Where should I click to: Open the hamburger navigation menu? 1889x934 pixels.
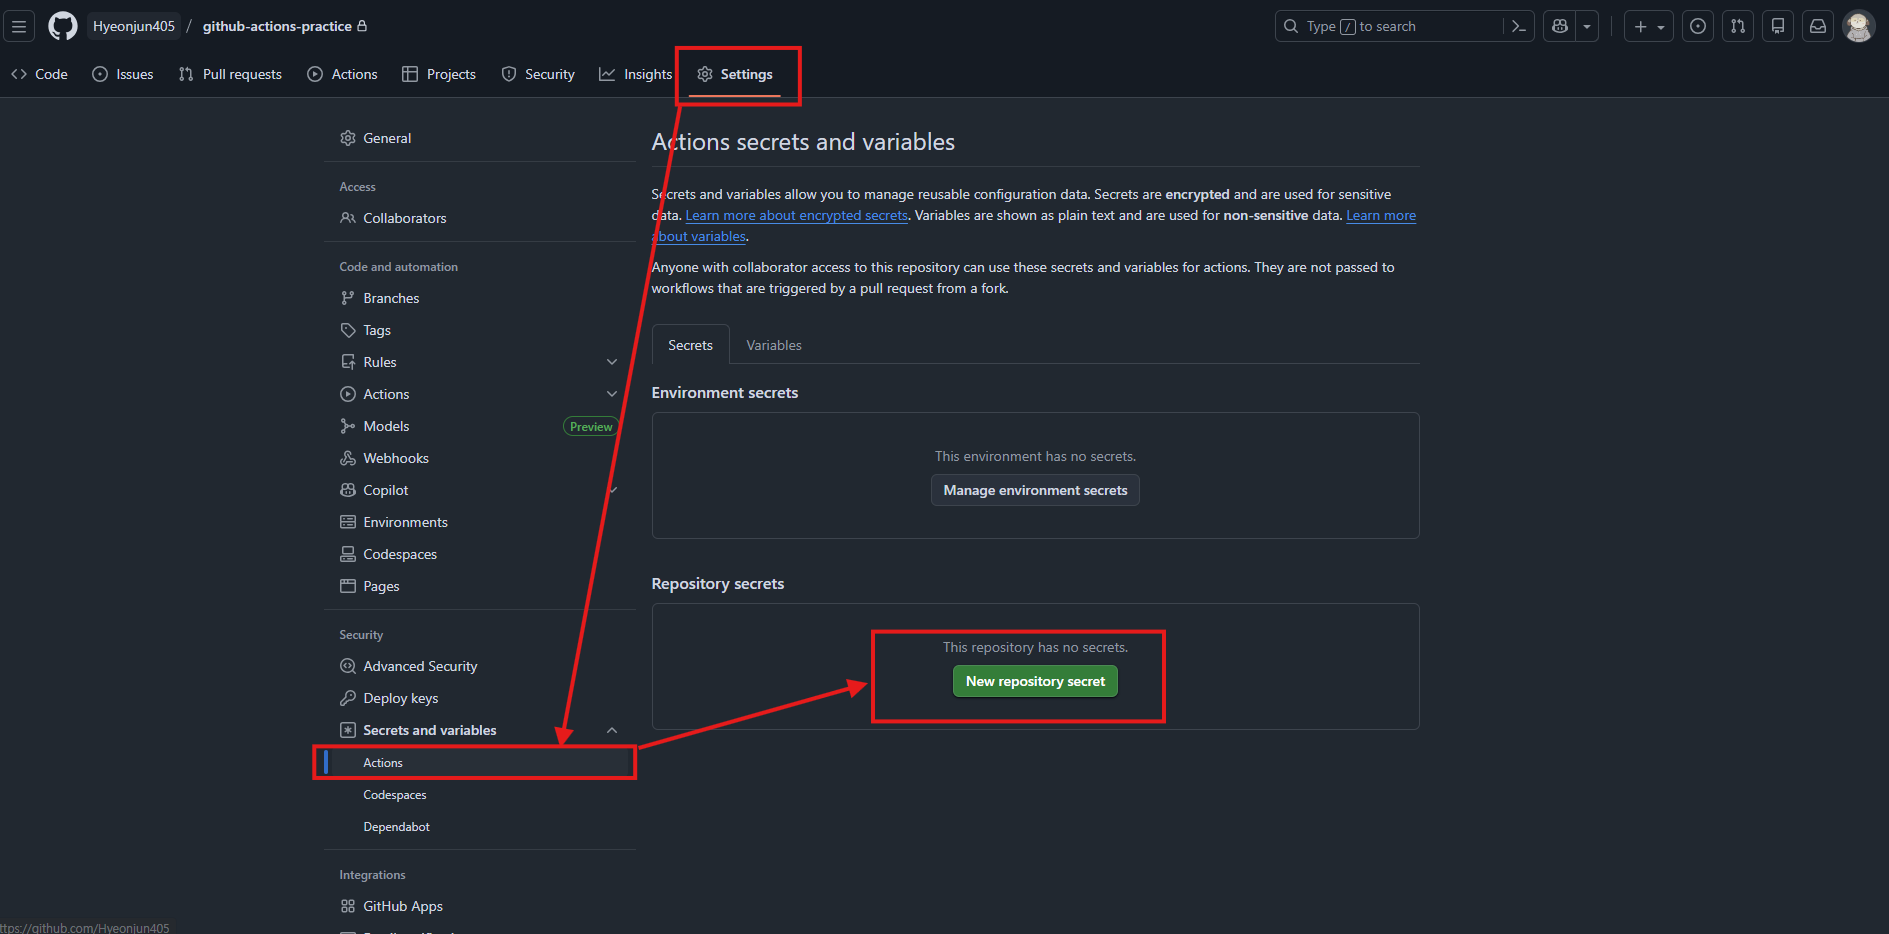click(19, 26)
